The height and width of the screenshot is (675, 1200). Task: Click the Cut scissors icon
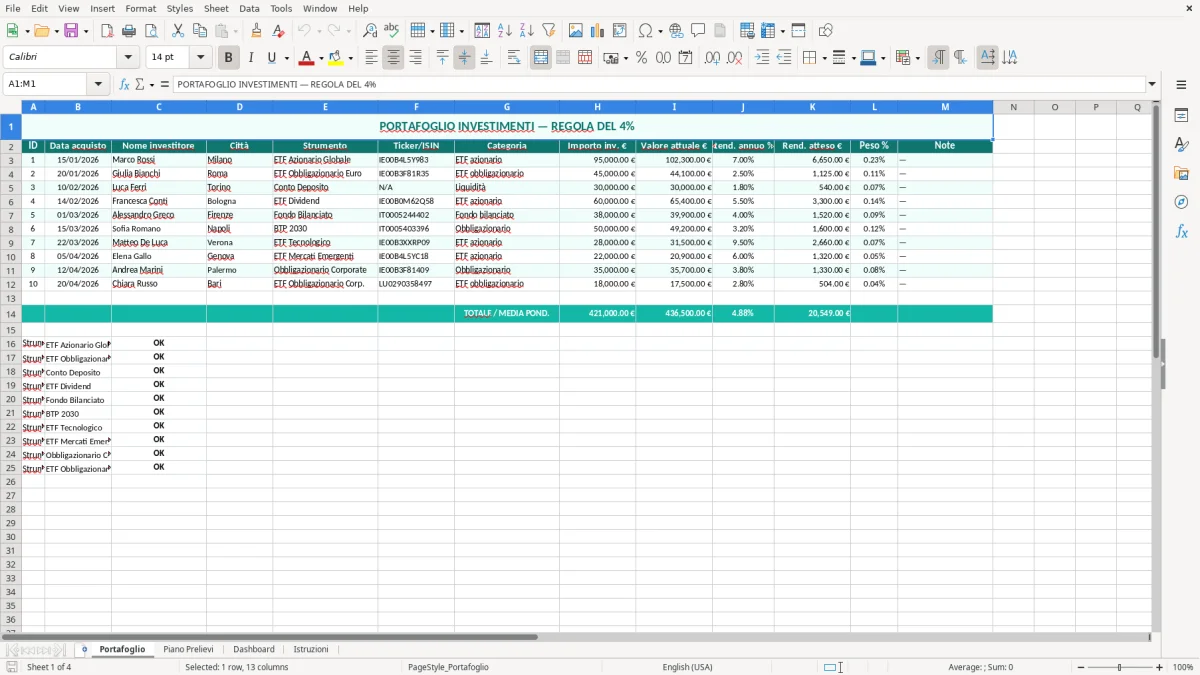[178, 31]
